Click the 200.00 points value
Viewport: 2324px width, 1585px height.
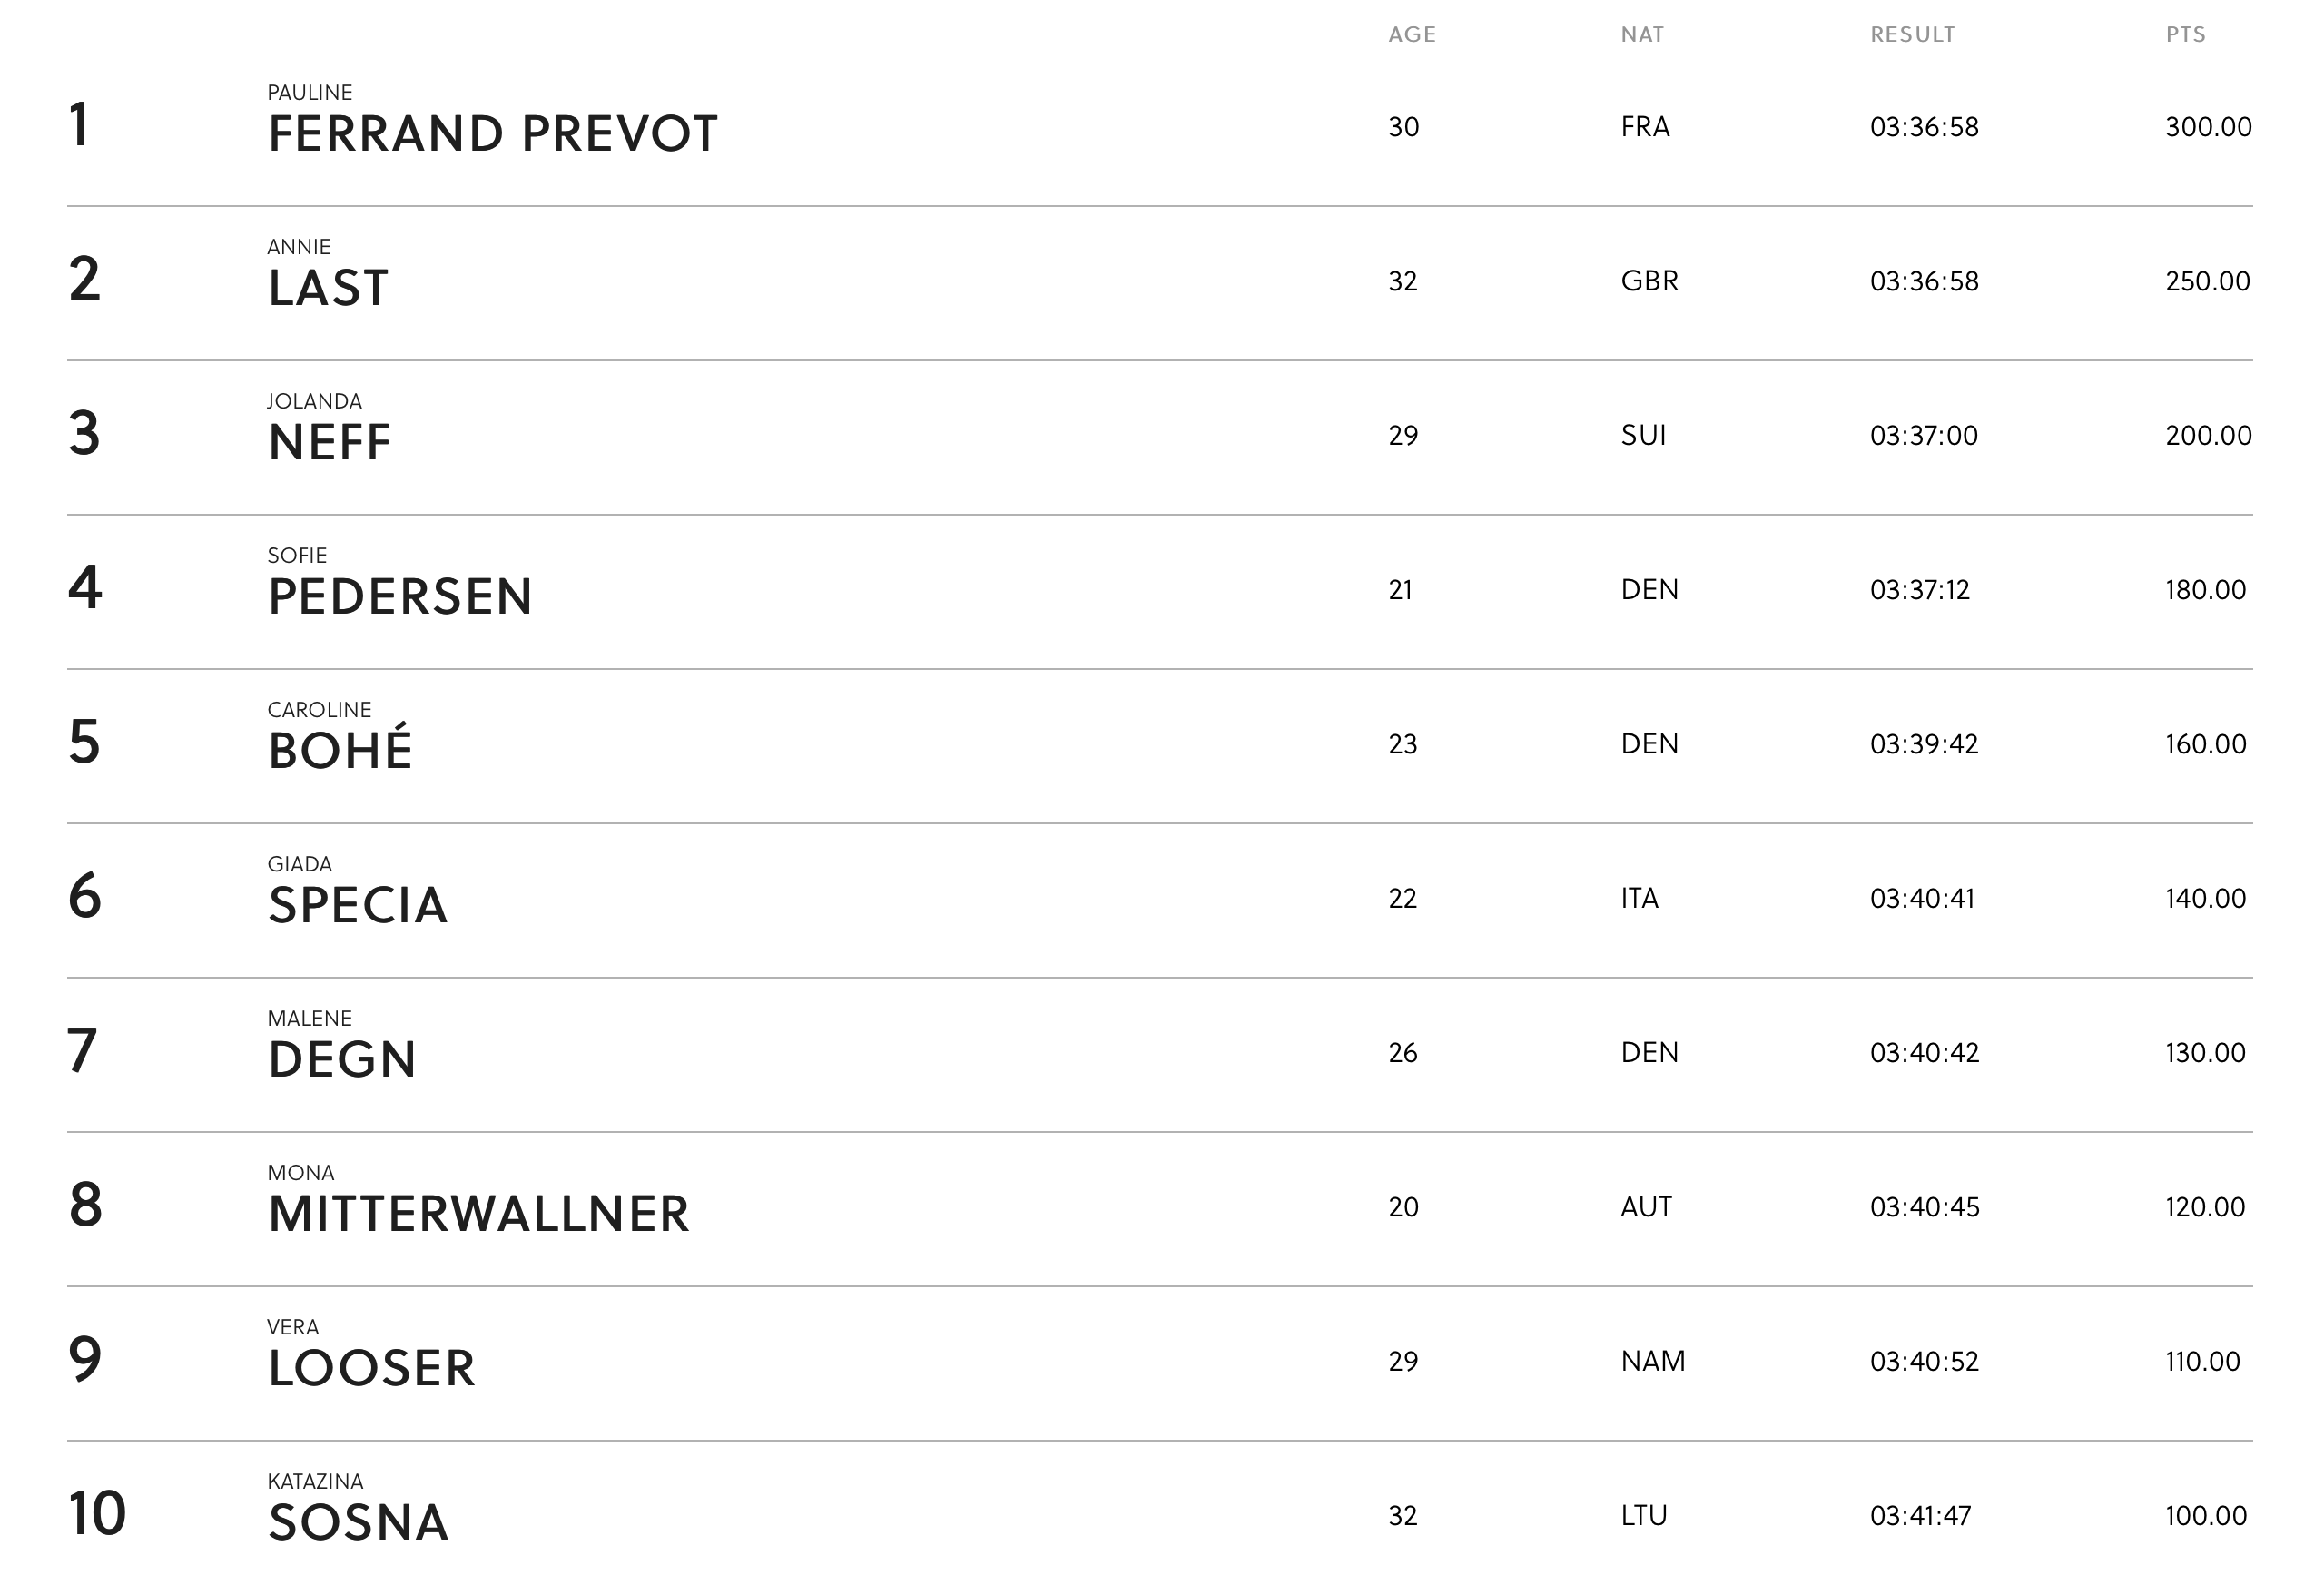2208,435
